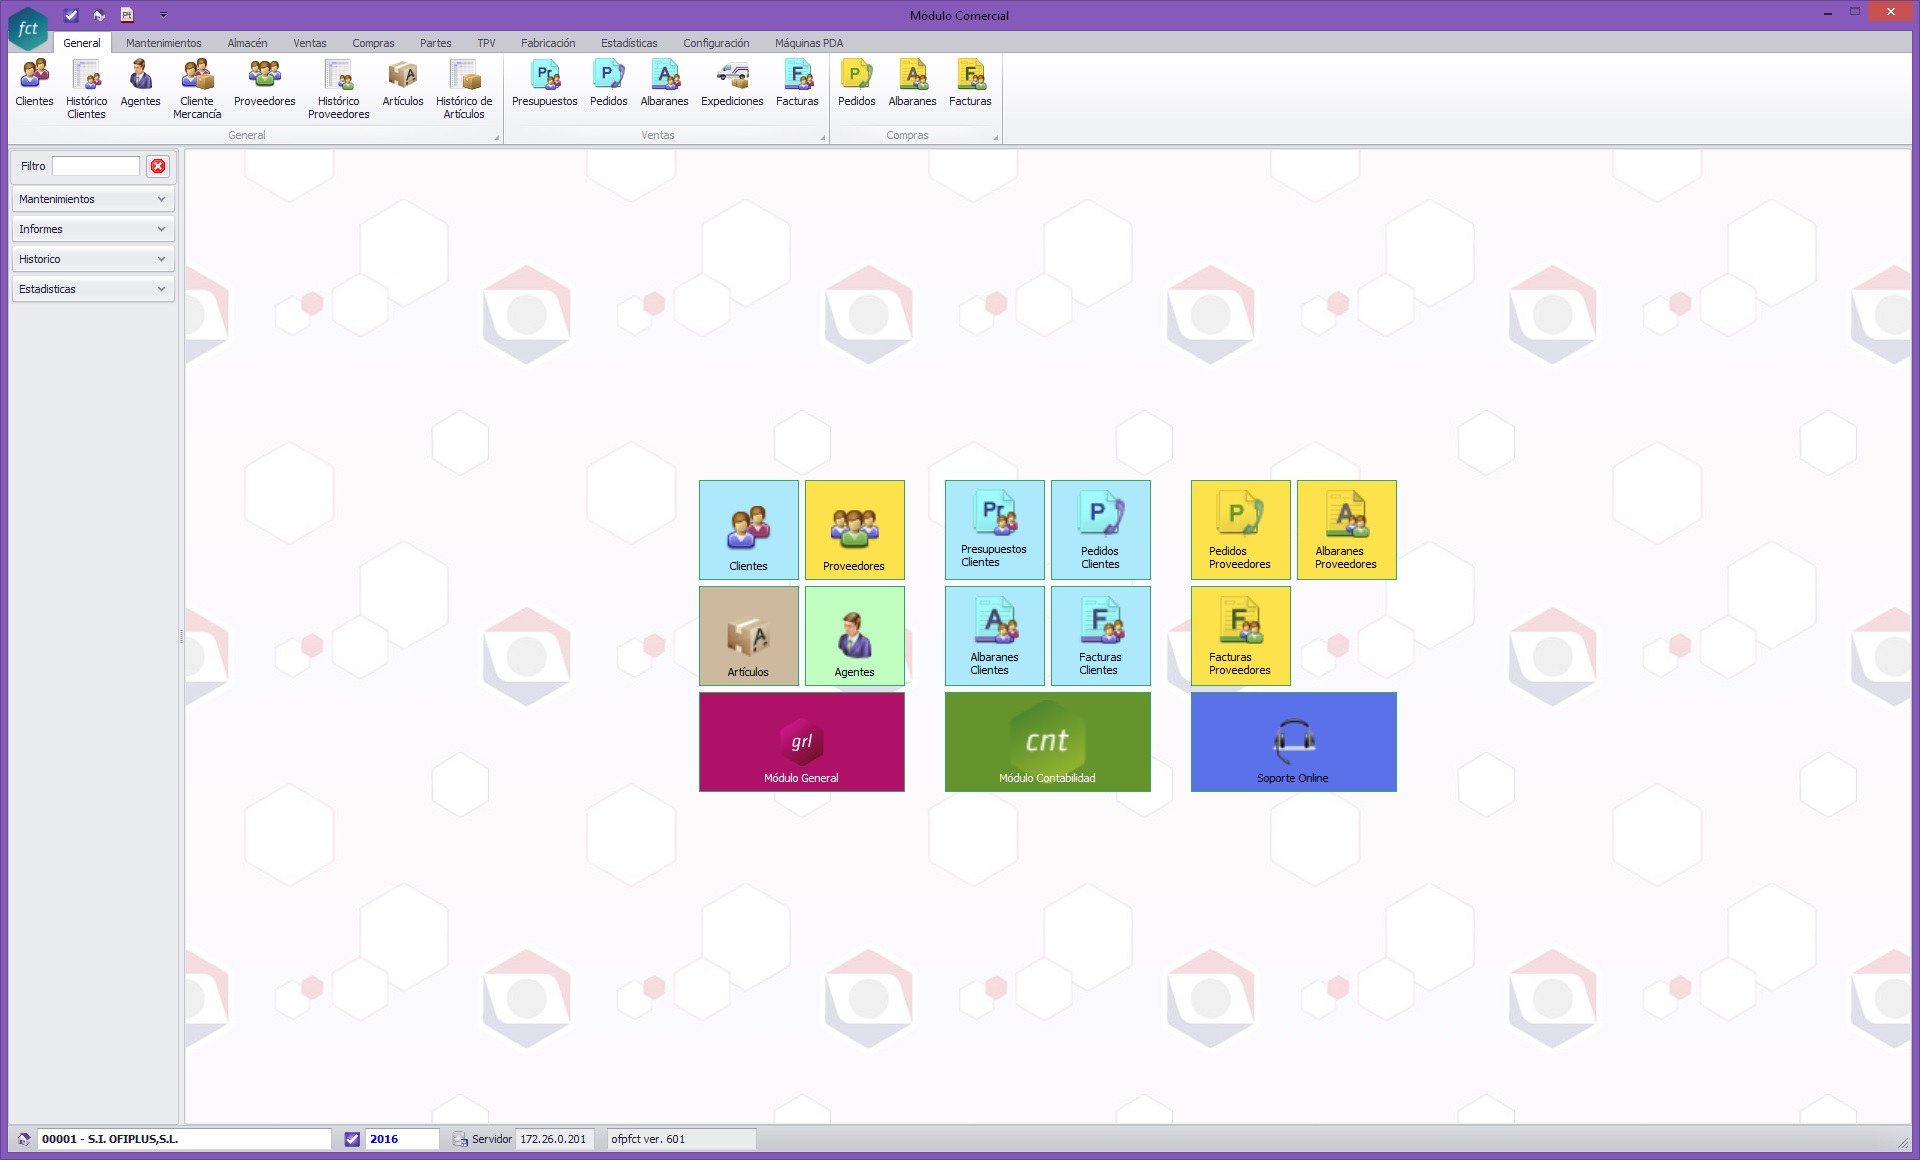Click the checkmark icon in title bar

click(71, 15)
